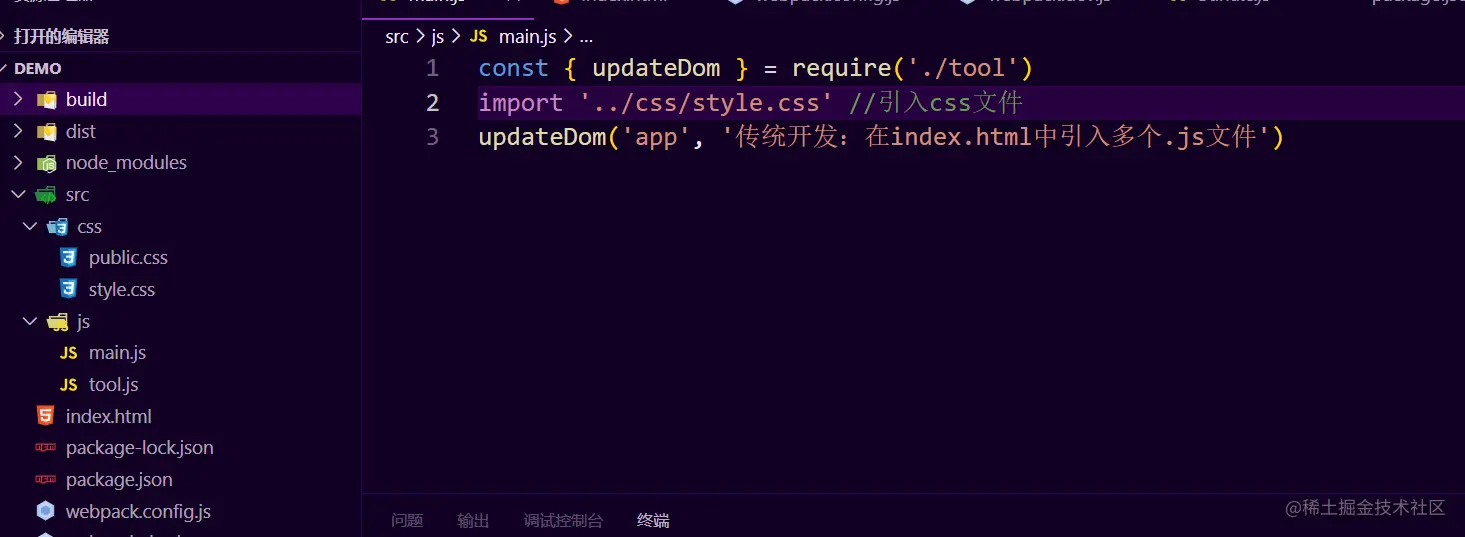Click the css folder icon
Screen dimensions: 1465x537
point(58,227)
